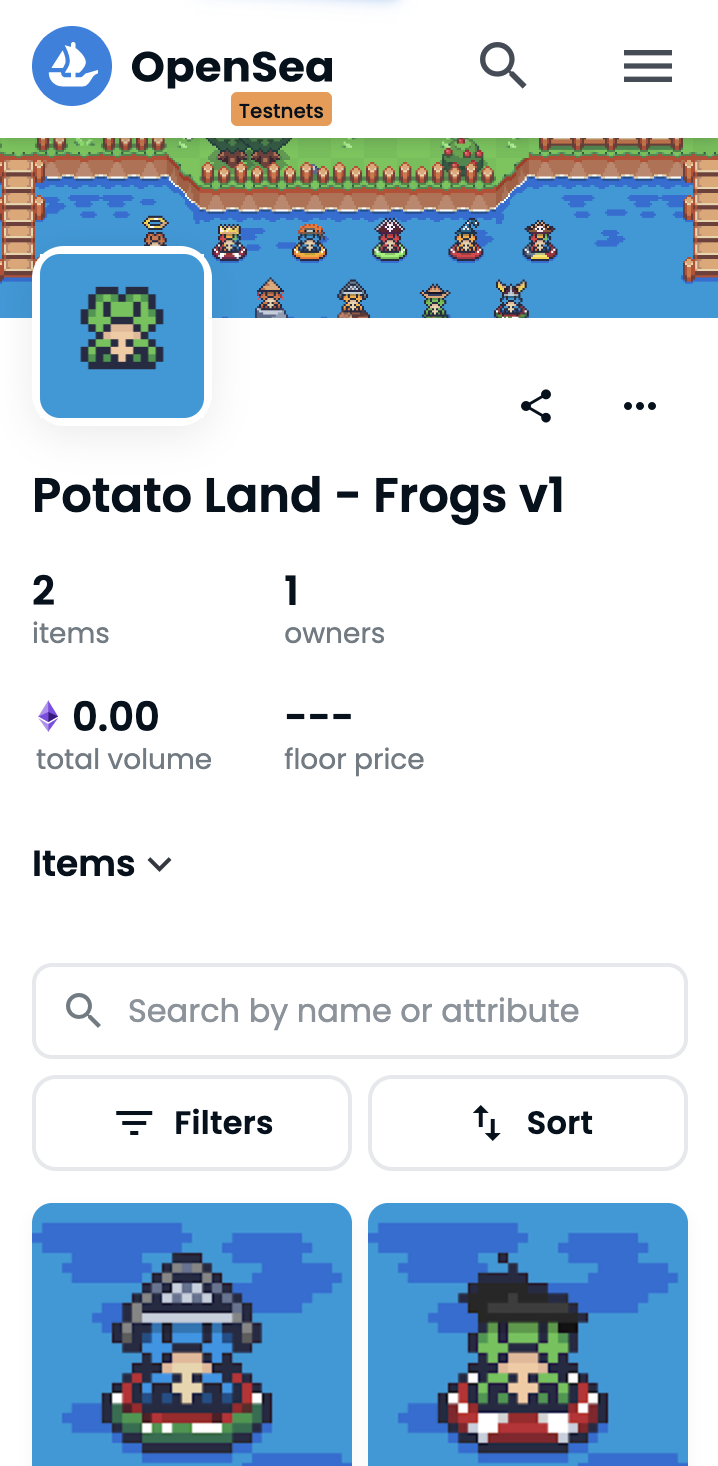Click the OpenSea boat logo icon
This screenshot has height=1466, width=718.
71,65
